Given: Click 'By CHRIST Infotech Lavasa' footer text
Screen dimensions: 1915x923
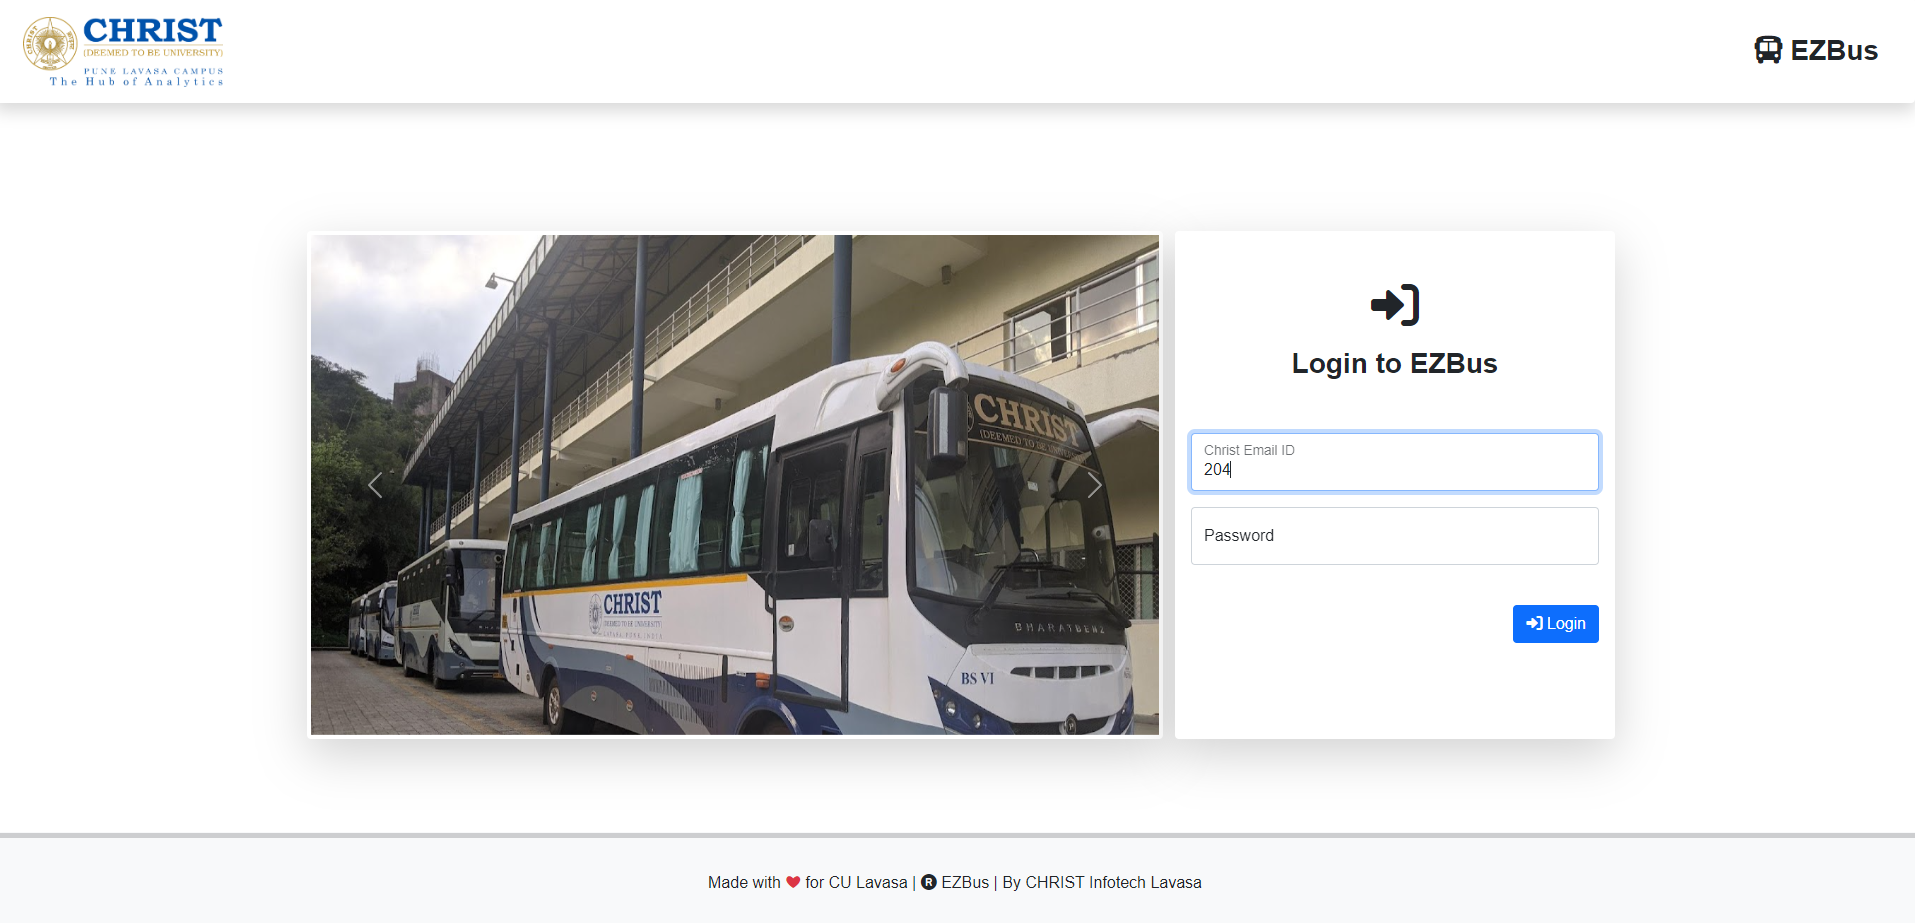Looking at the screenshot, I should [1102, 882].
